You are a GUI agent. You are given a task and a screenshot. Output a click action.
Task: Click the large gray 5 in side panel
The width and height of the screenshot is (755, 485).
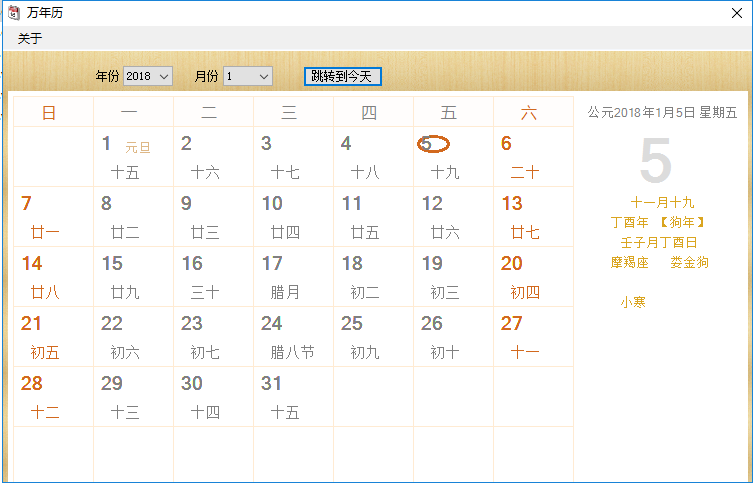click(656, 160)
